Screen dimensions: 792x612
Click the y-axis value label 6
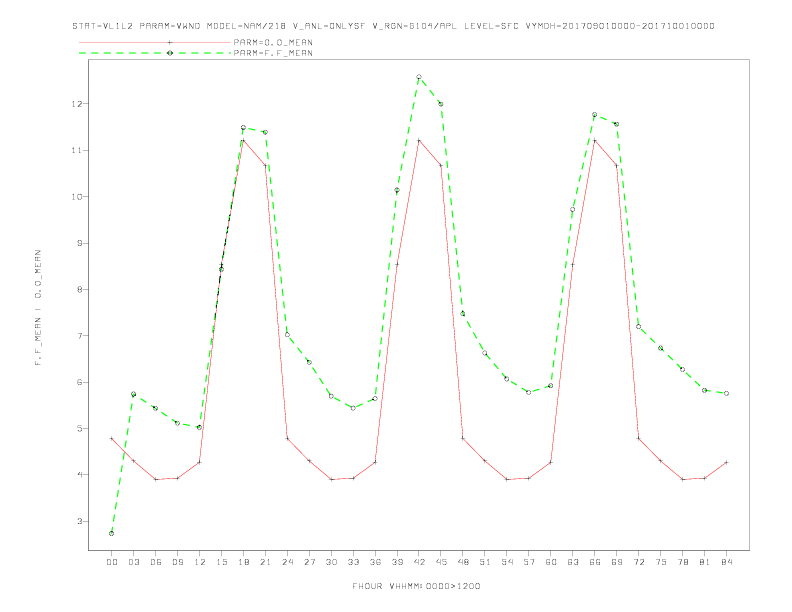pyautogui.click(x=80, y=382)
